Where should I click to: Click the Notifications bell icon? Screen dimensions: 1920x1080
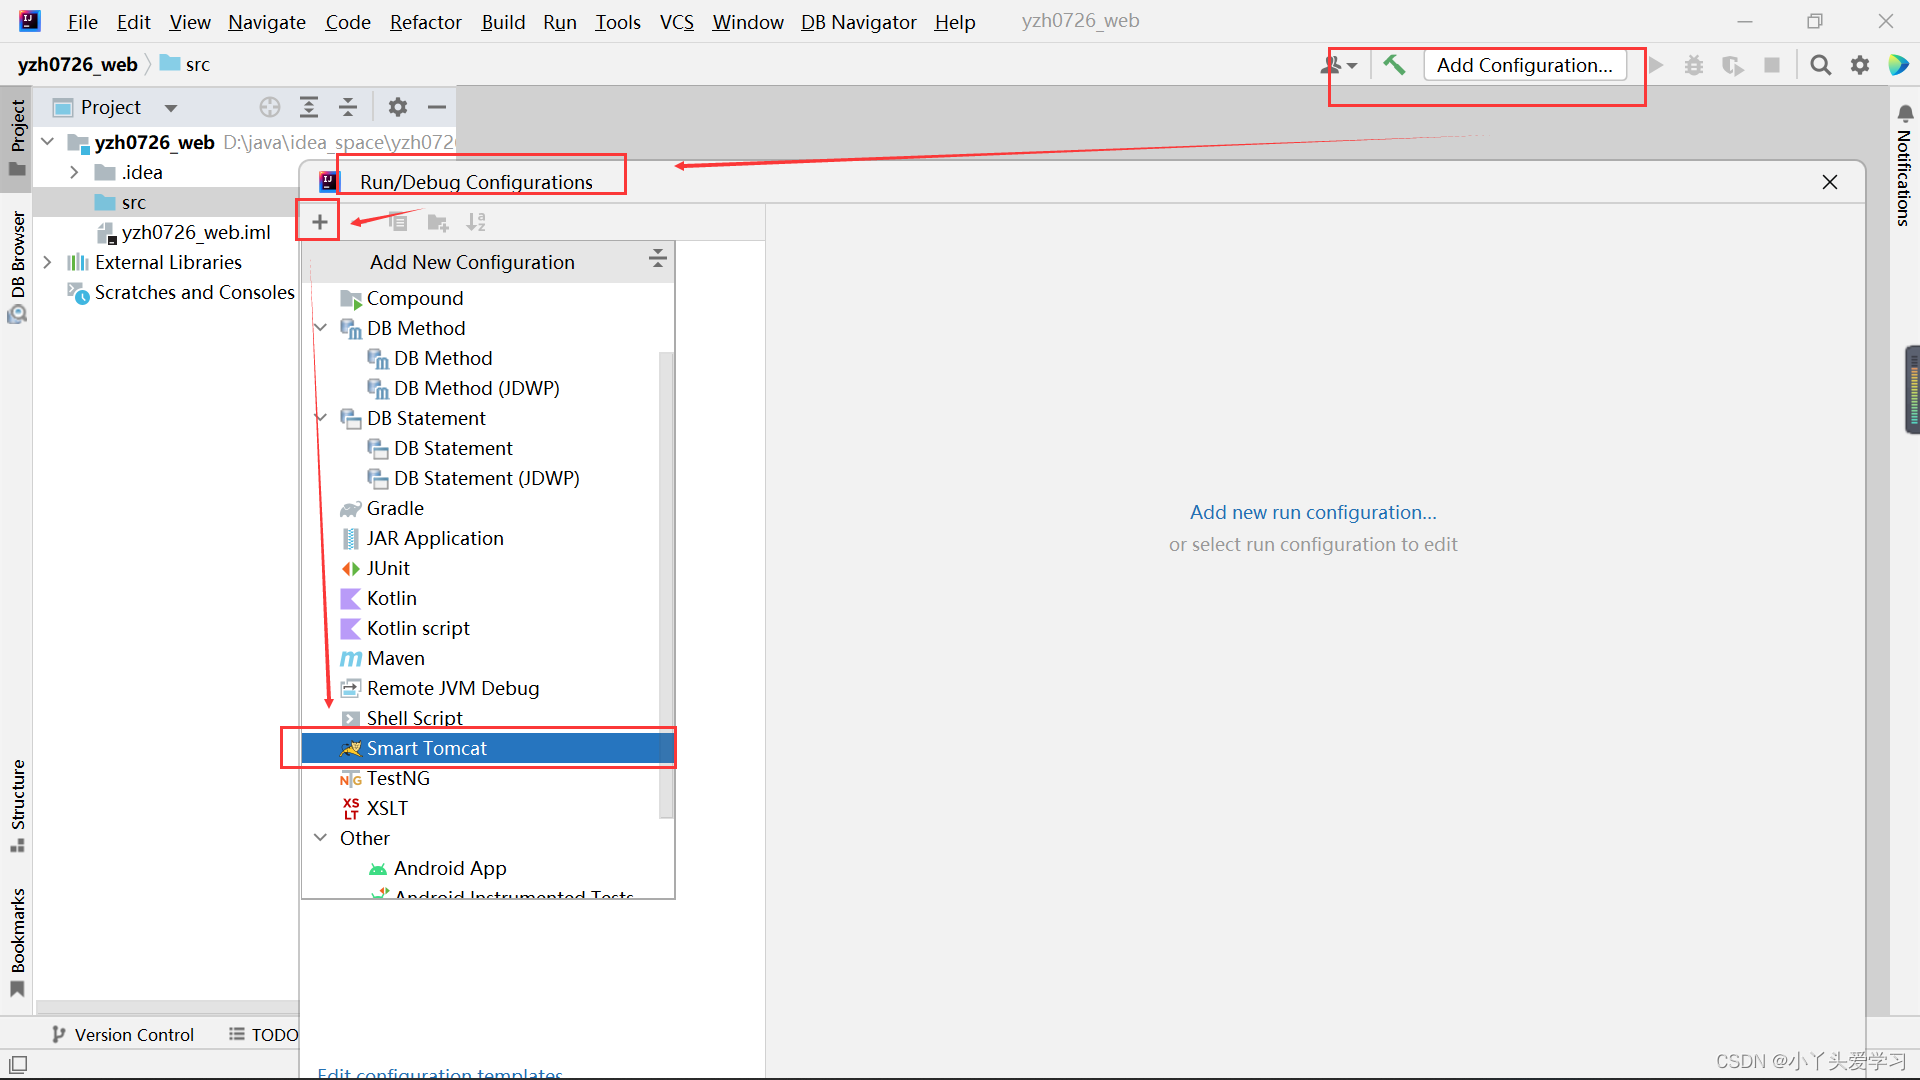(1905, 113)
